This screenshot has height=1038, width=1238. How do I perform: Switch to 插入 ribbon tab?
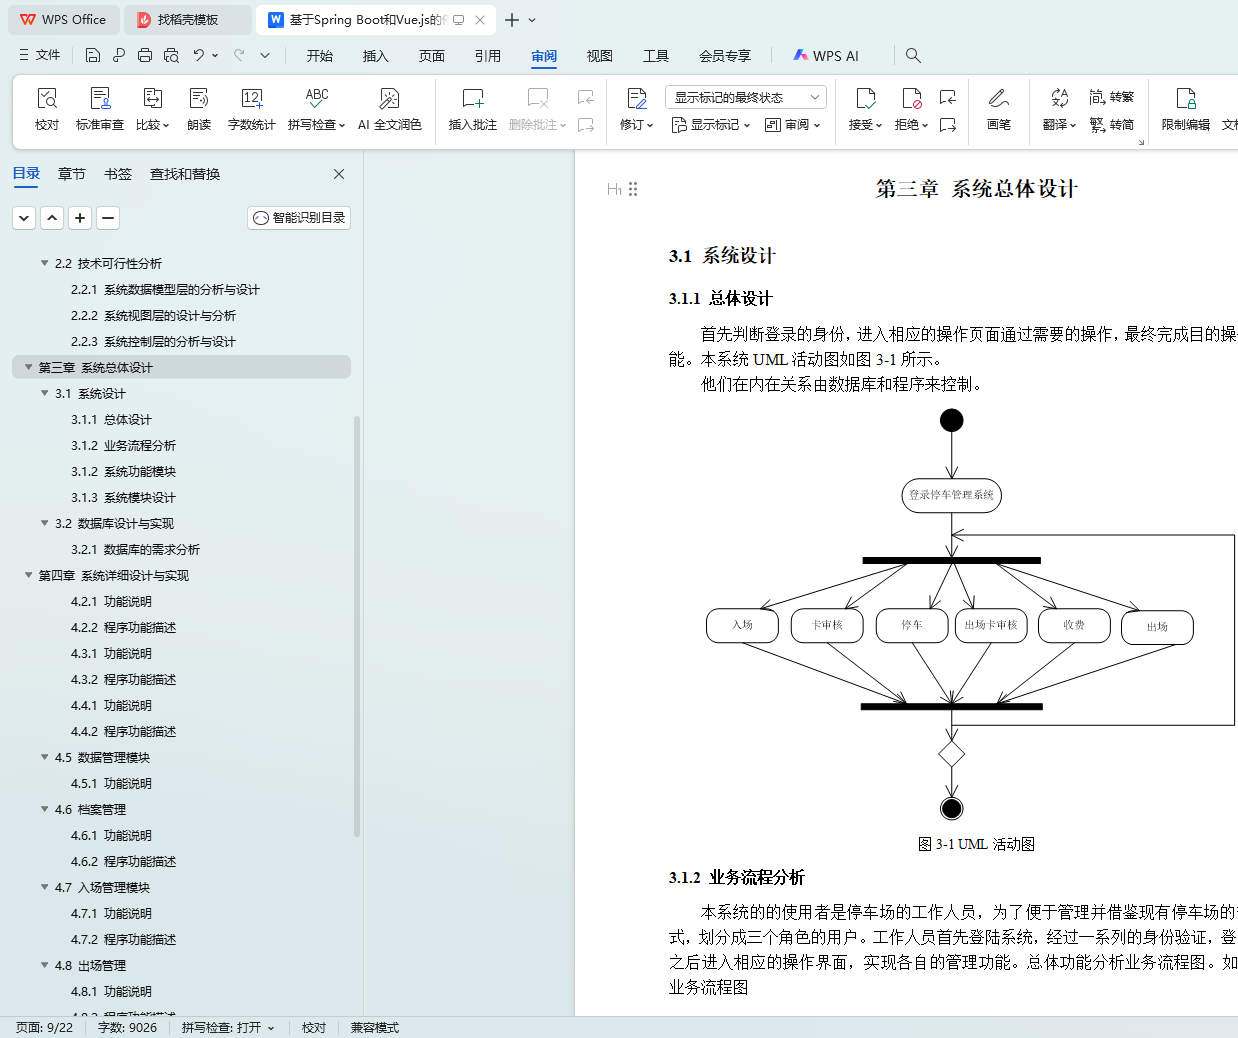pos(376,56)
